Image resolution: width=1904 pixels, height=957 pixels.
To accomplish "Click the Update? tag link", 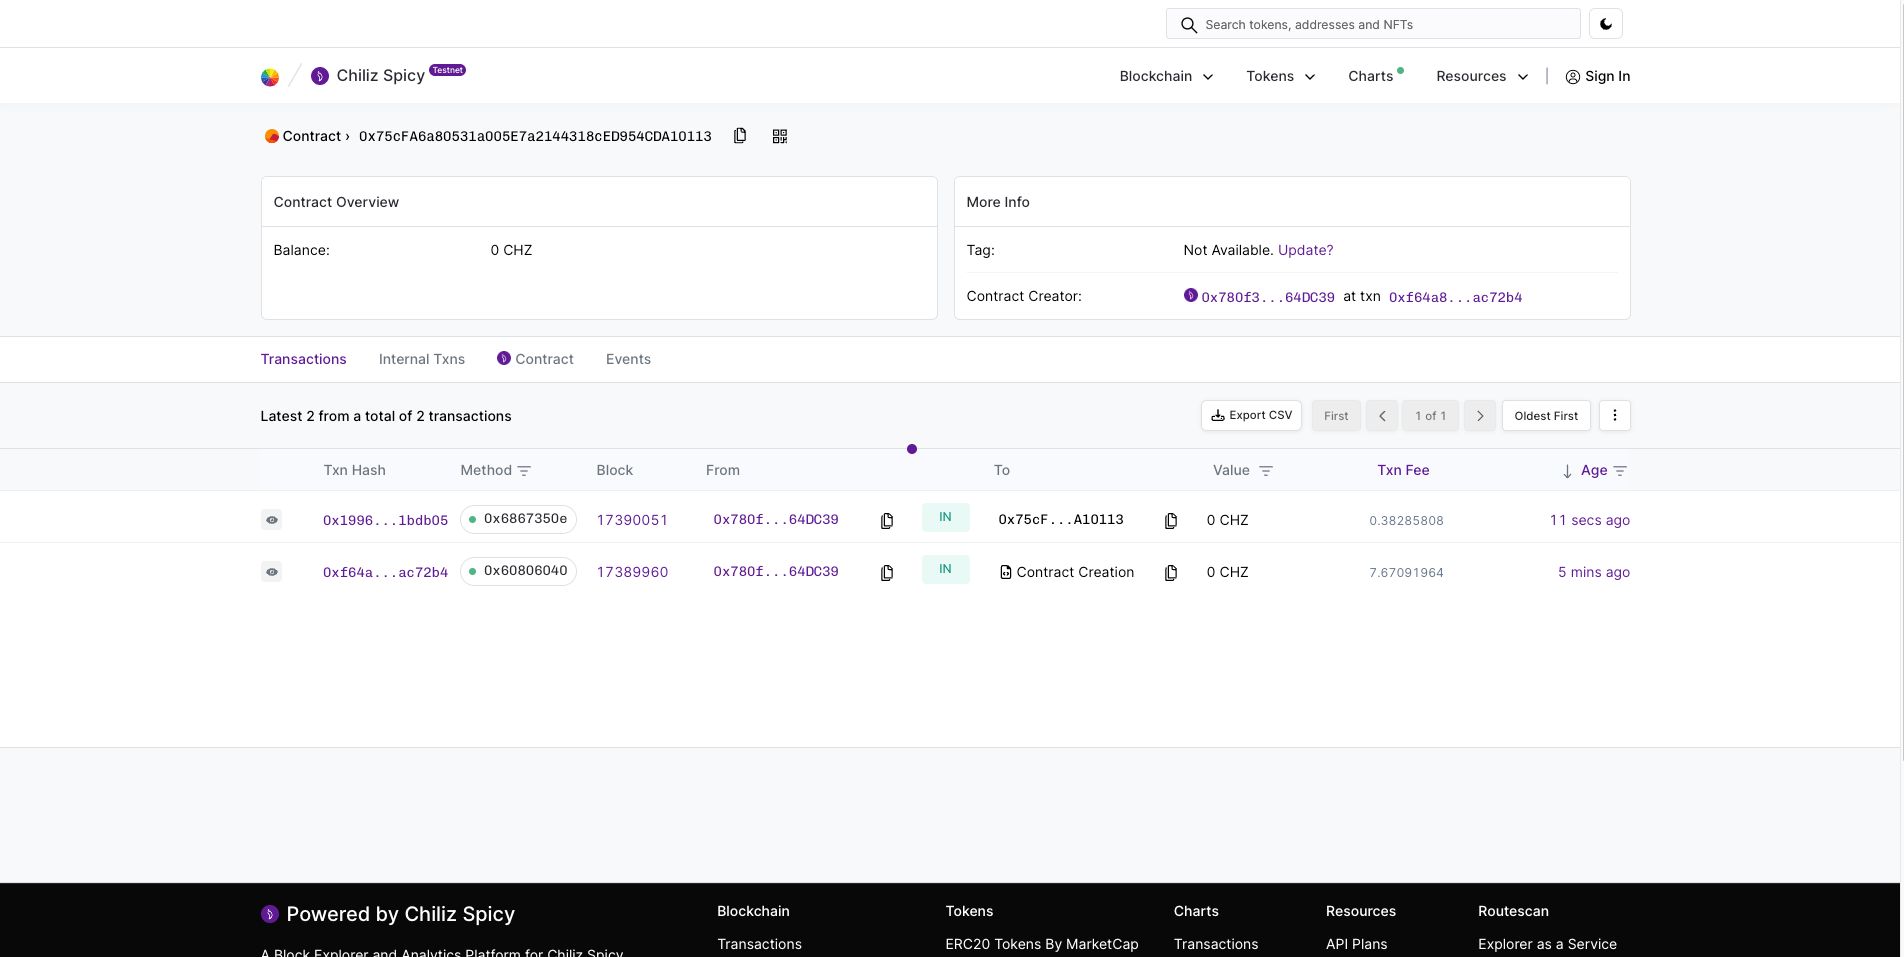I will (1305, 250).
